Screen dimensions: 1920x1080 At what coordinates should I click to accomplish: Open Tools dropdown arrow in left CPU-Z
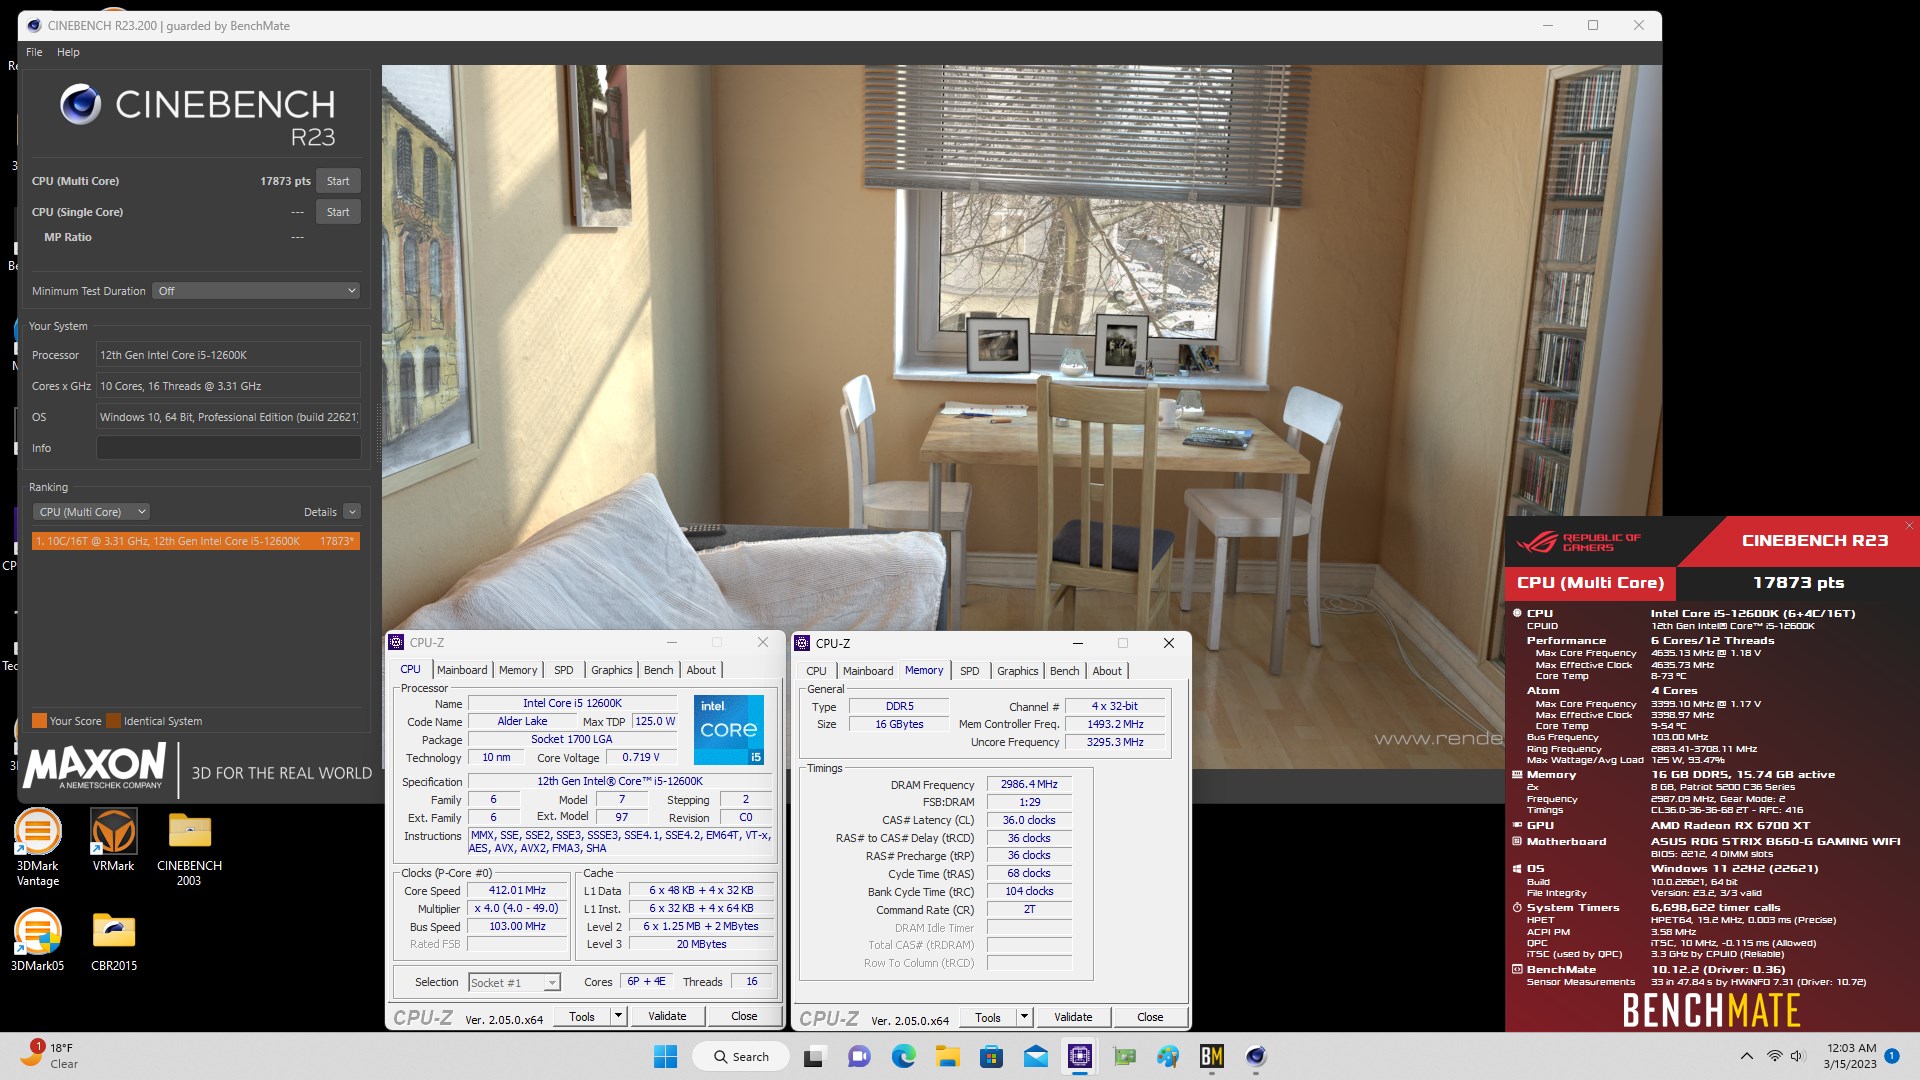(x=618, y=1017)
